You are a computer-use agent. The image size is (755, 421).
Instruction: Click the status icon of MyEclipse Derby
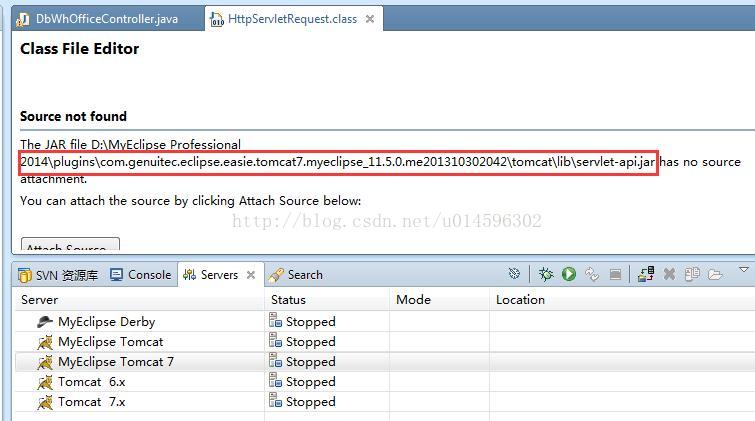(x=275, y=320)
